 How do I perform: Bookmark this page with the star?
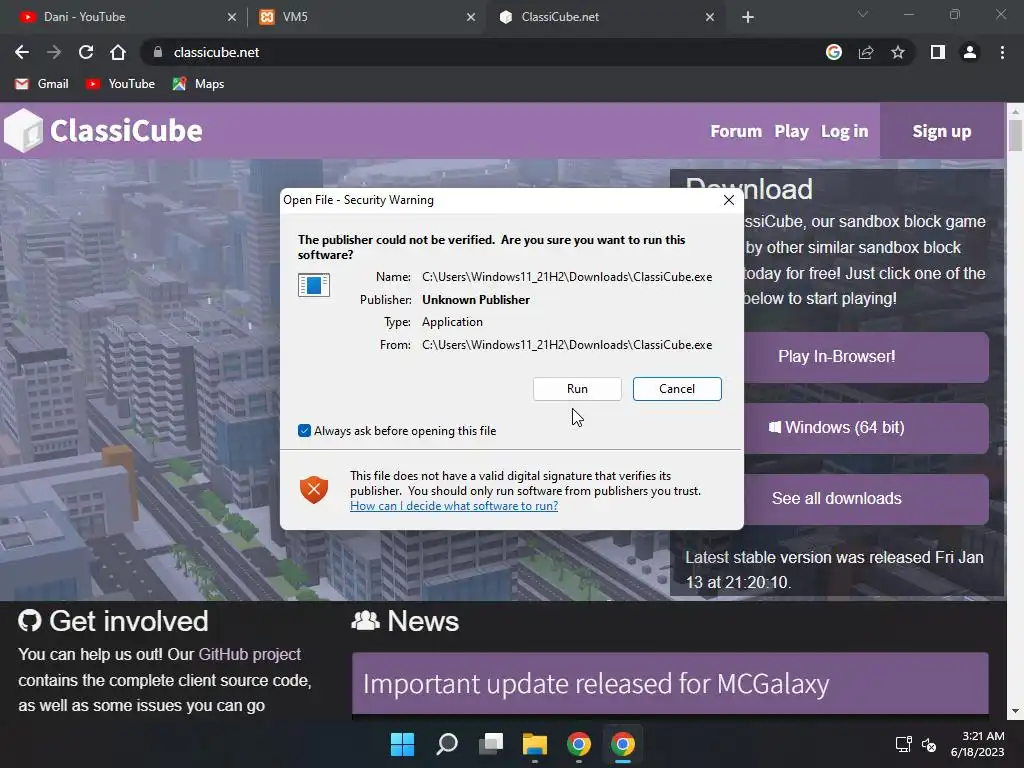898,52
